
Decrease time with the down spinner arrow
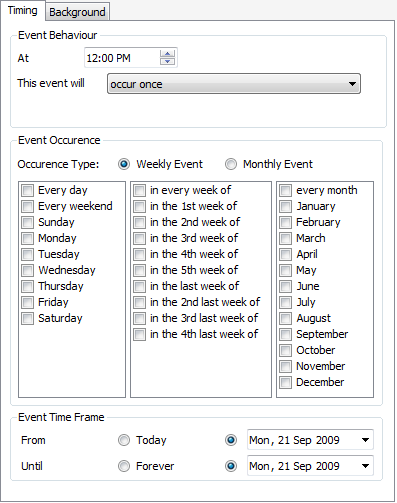167,61
